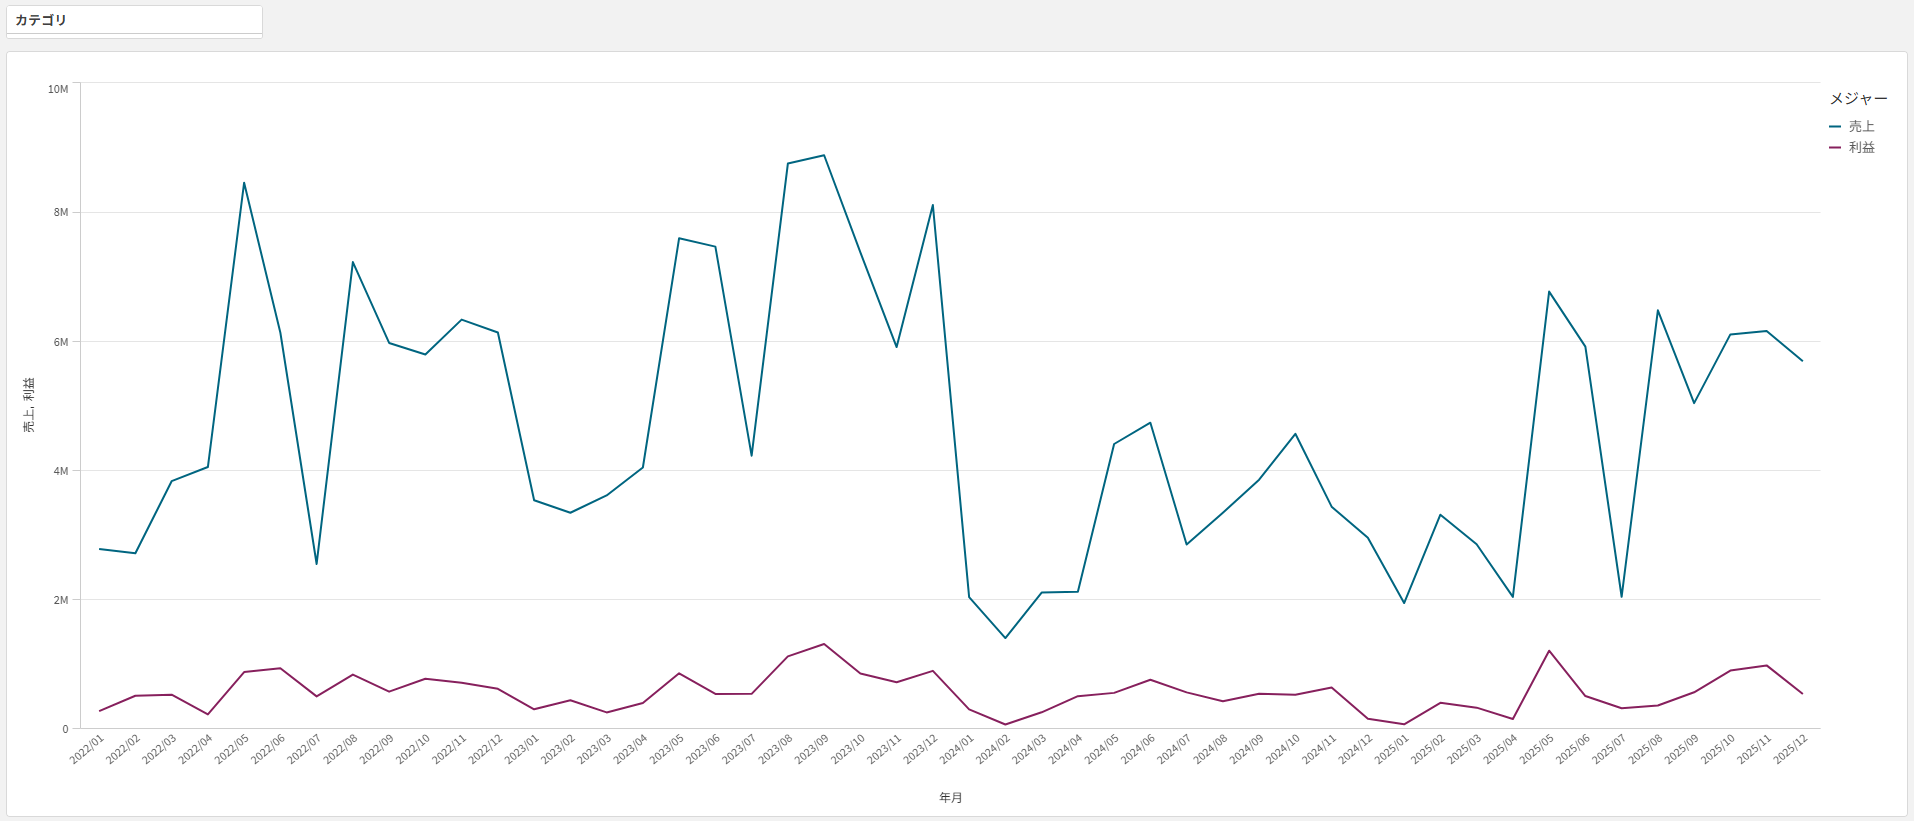The image size is (1914, 821).
Task: Click the 2024/02 x-axis label
Action: pyautogui.click(x=994, y=749)
